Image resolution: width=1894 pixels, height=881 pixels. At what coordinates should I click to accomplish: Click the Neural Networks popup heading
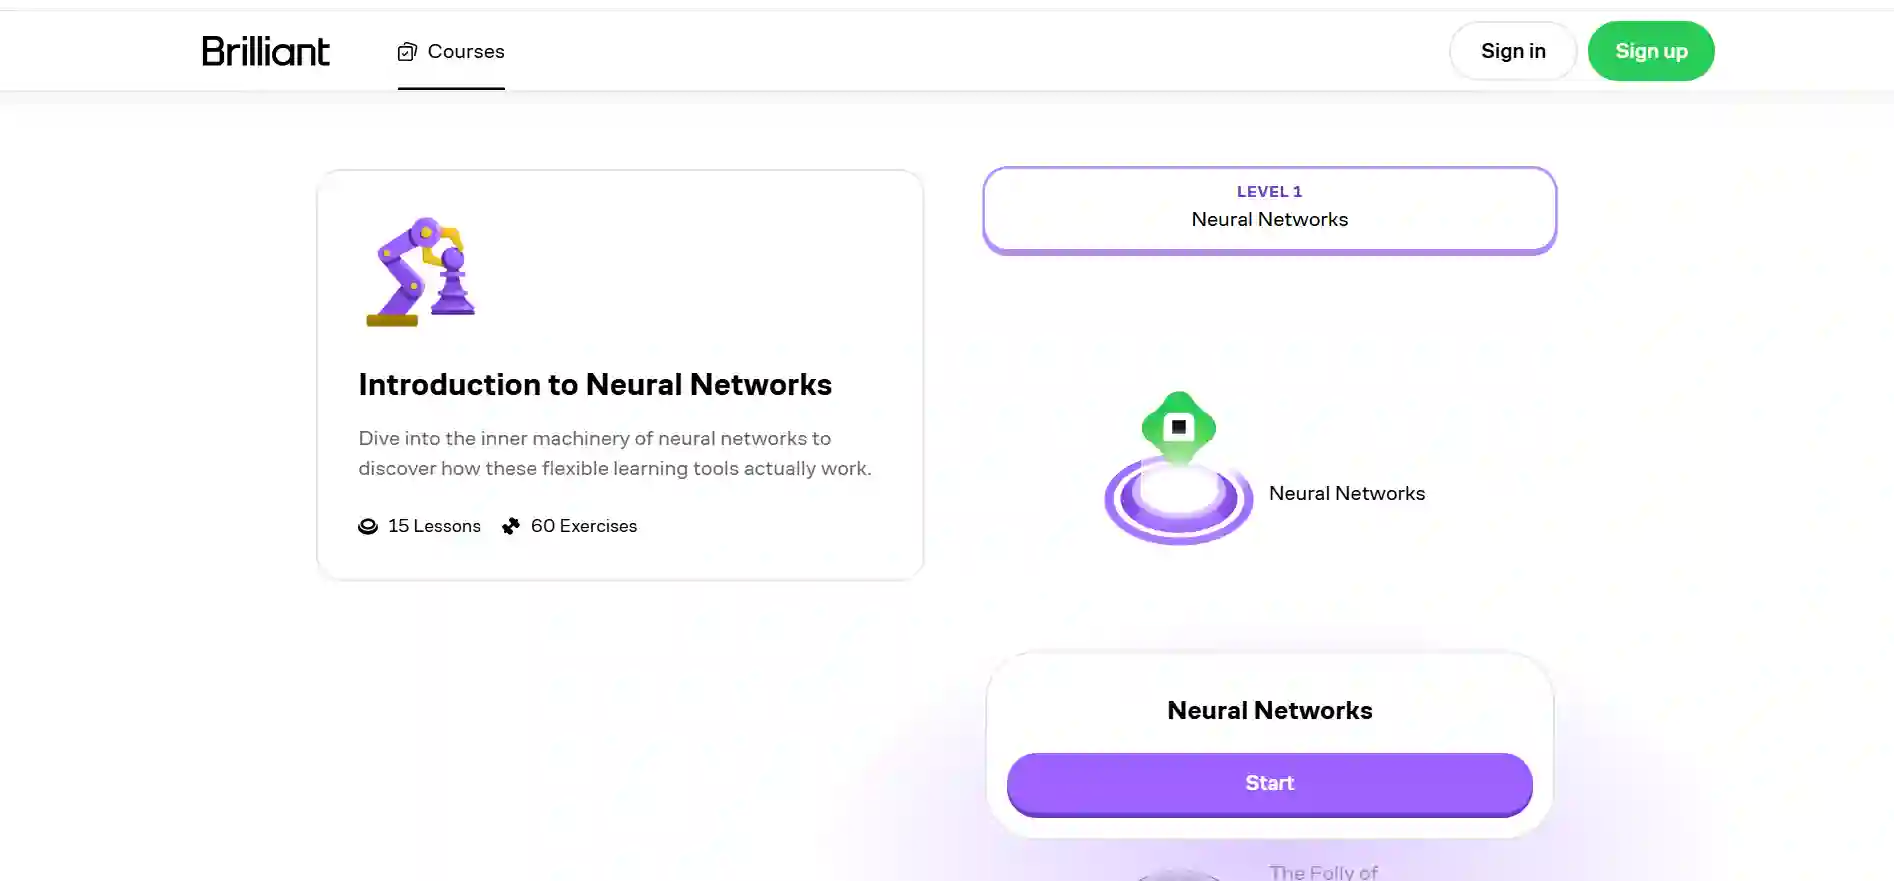(1270, 711)
